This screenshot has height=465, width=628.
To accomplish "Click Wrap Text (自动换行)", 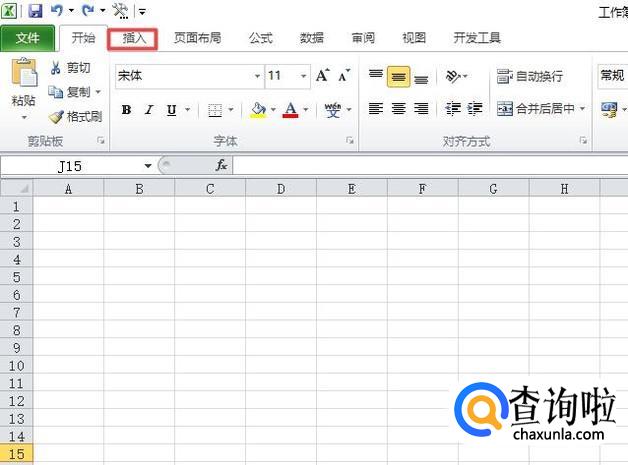I will (529, 76).
